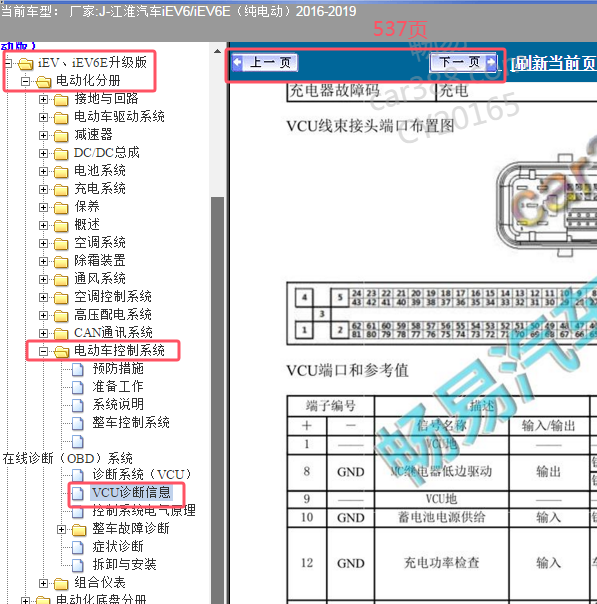Click the 诊断系统（VCU） document icon

click(x=78, y=475)
